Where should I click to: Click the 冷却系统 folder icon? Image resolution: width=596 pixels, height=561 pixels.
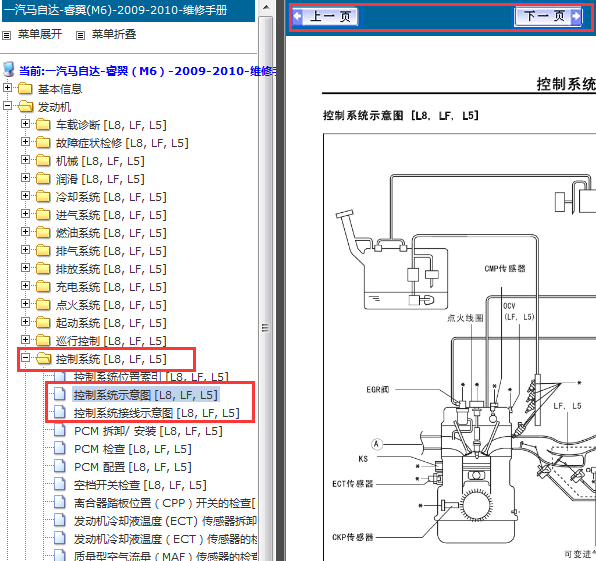click(x=43, y=197)
